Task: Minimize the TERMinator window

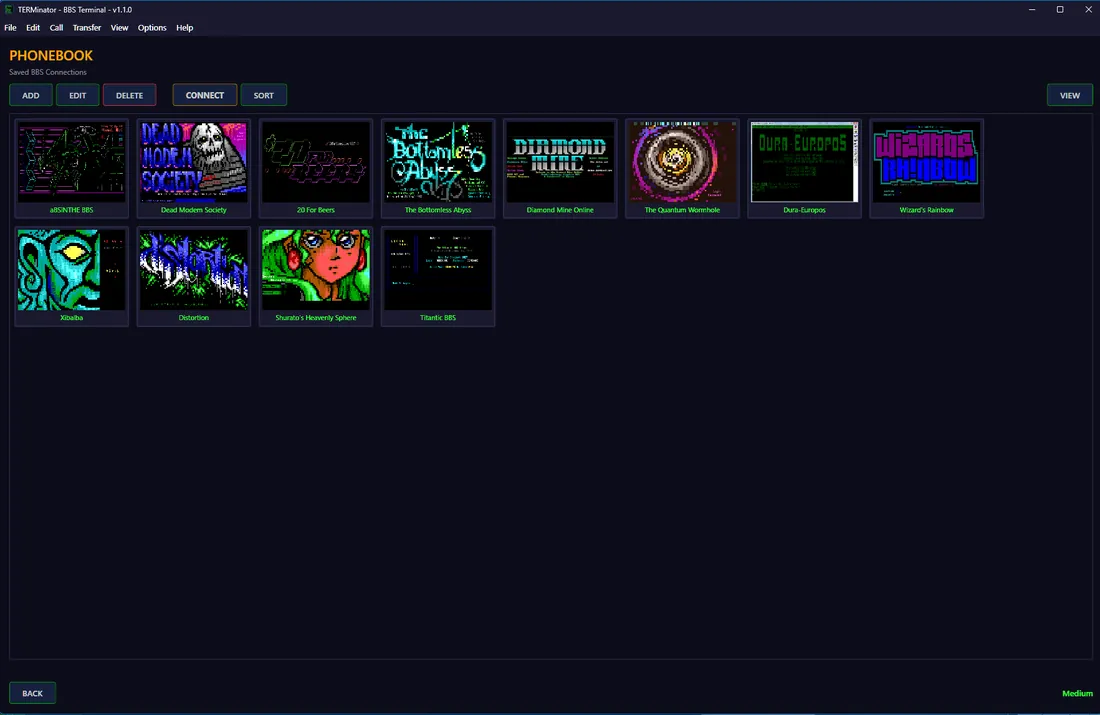Action: (1032, 10)
